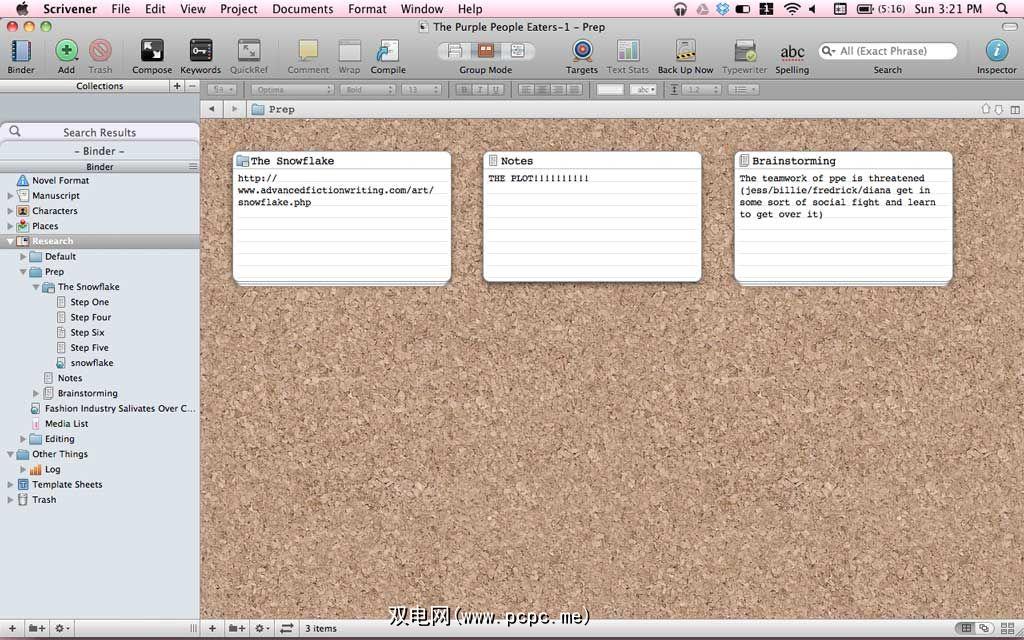Switch to corkboard view in Group Mode

[x=486, y=51]
